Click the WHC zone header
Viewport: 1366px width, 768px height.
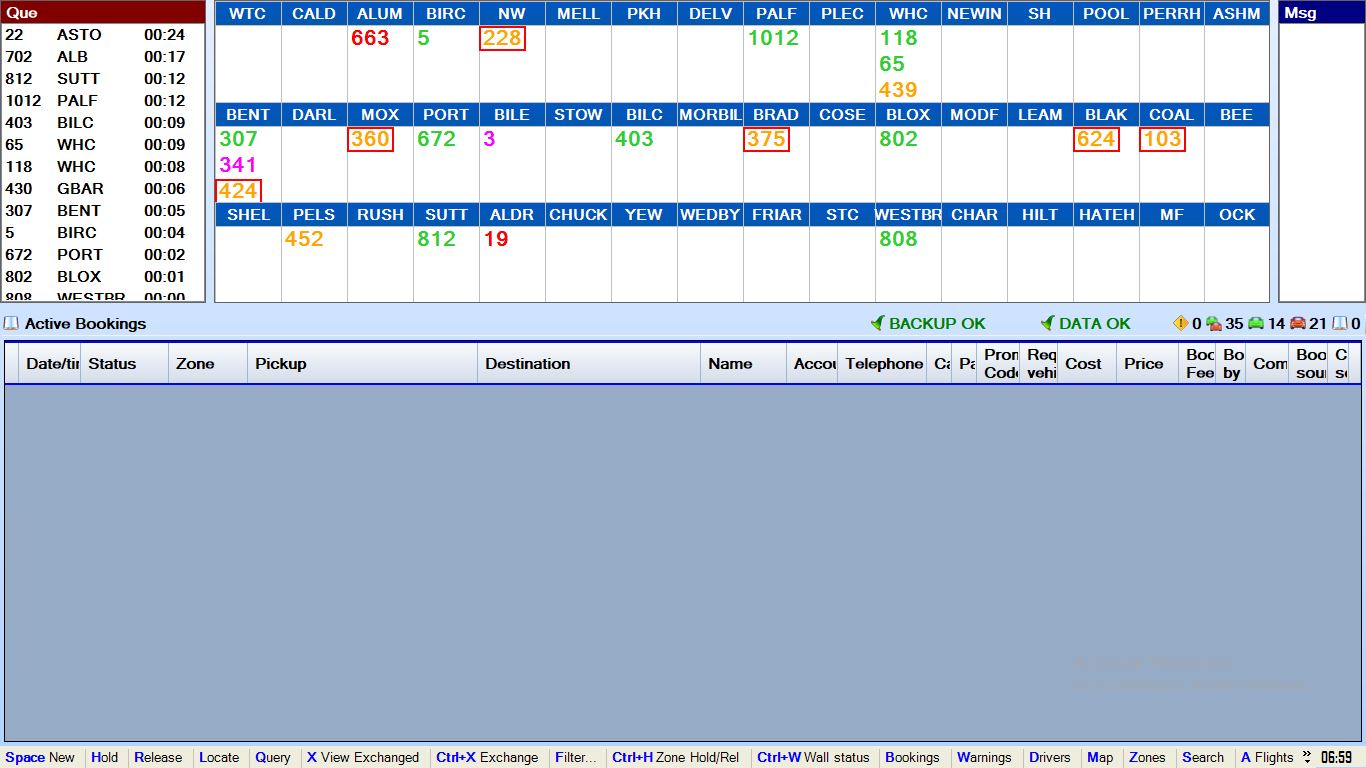[x=908, y=14]
